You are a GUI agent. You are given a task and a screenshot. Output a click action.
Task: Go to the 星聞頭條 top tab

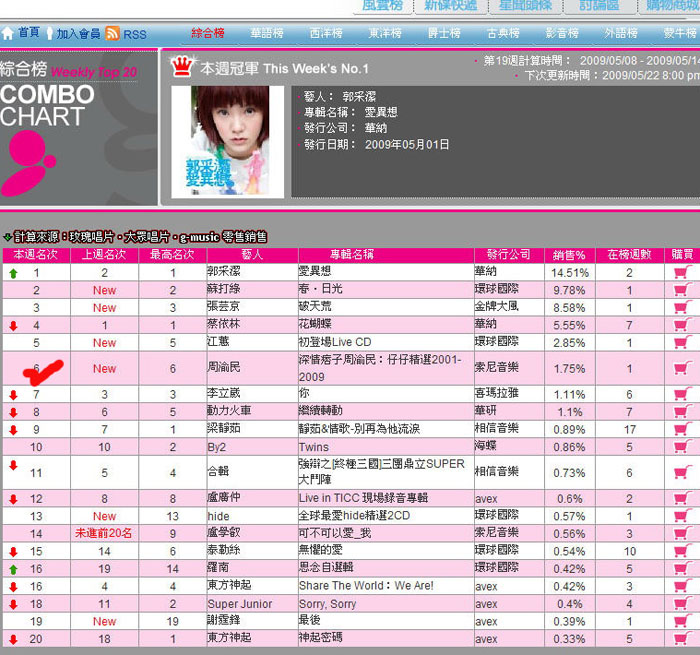coord(525,6)
